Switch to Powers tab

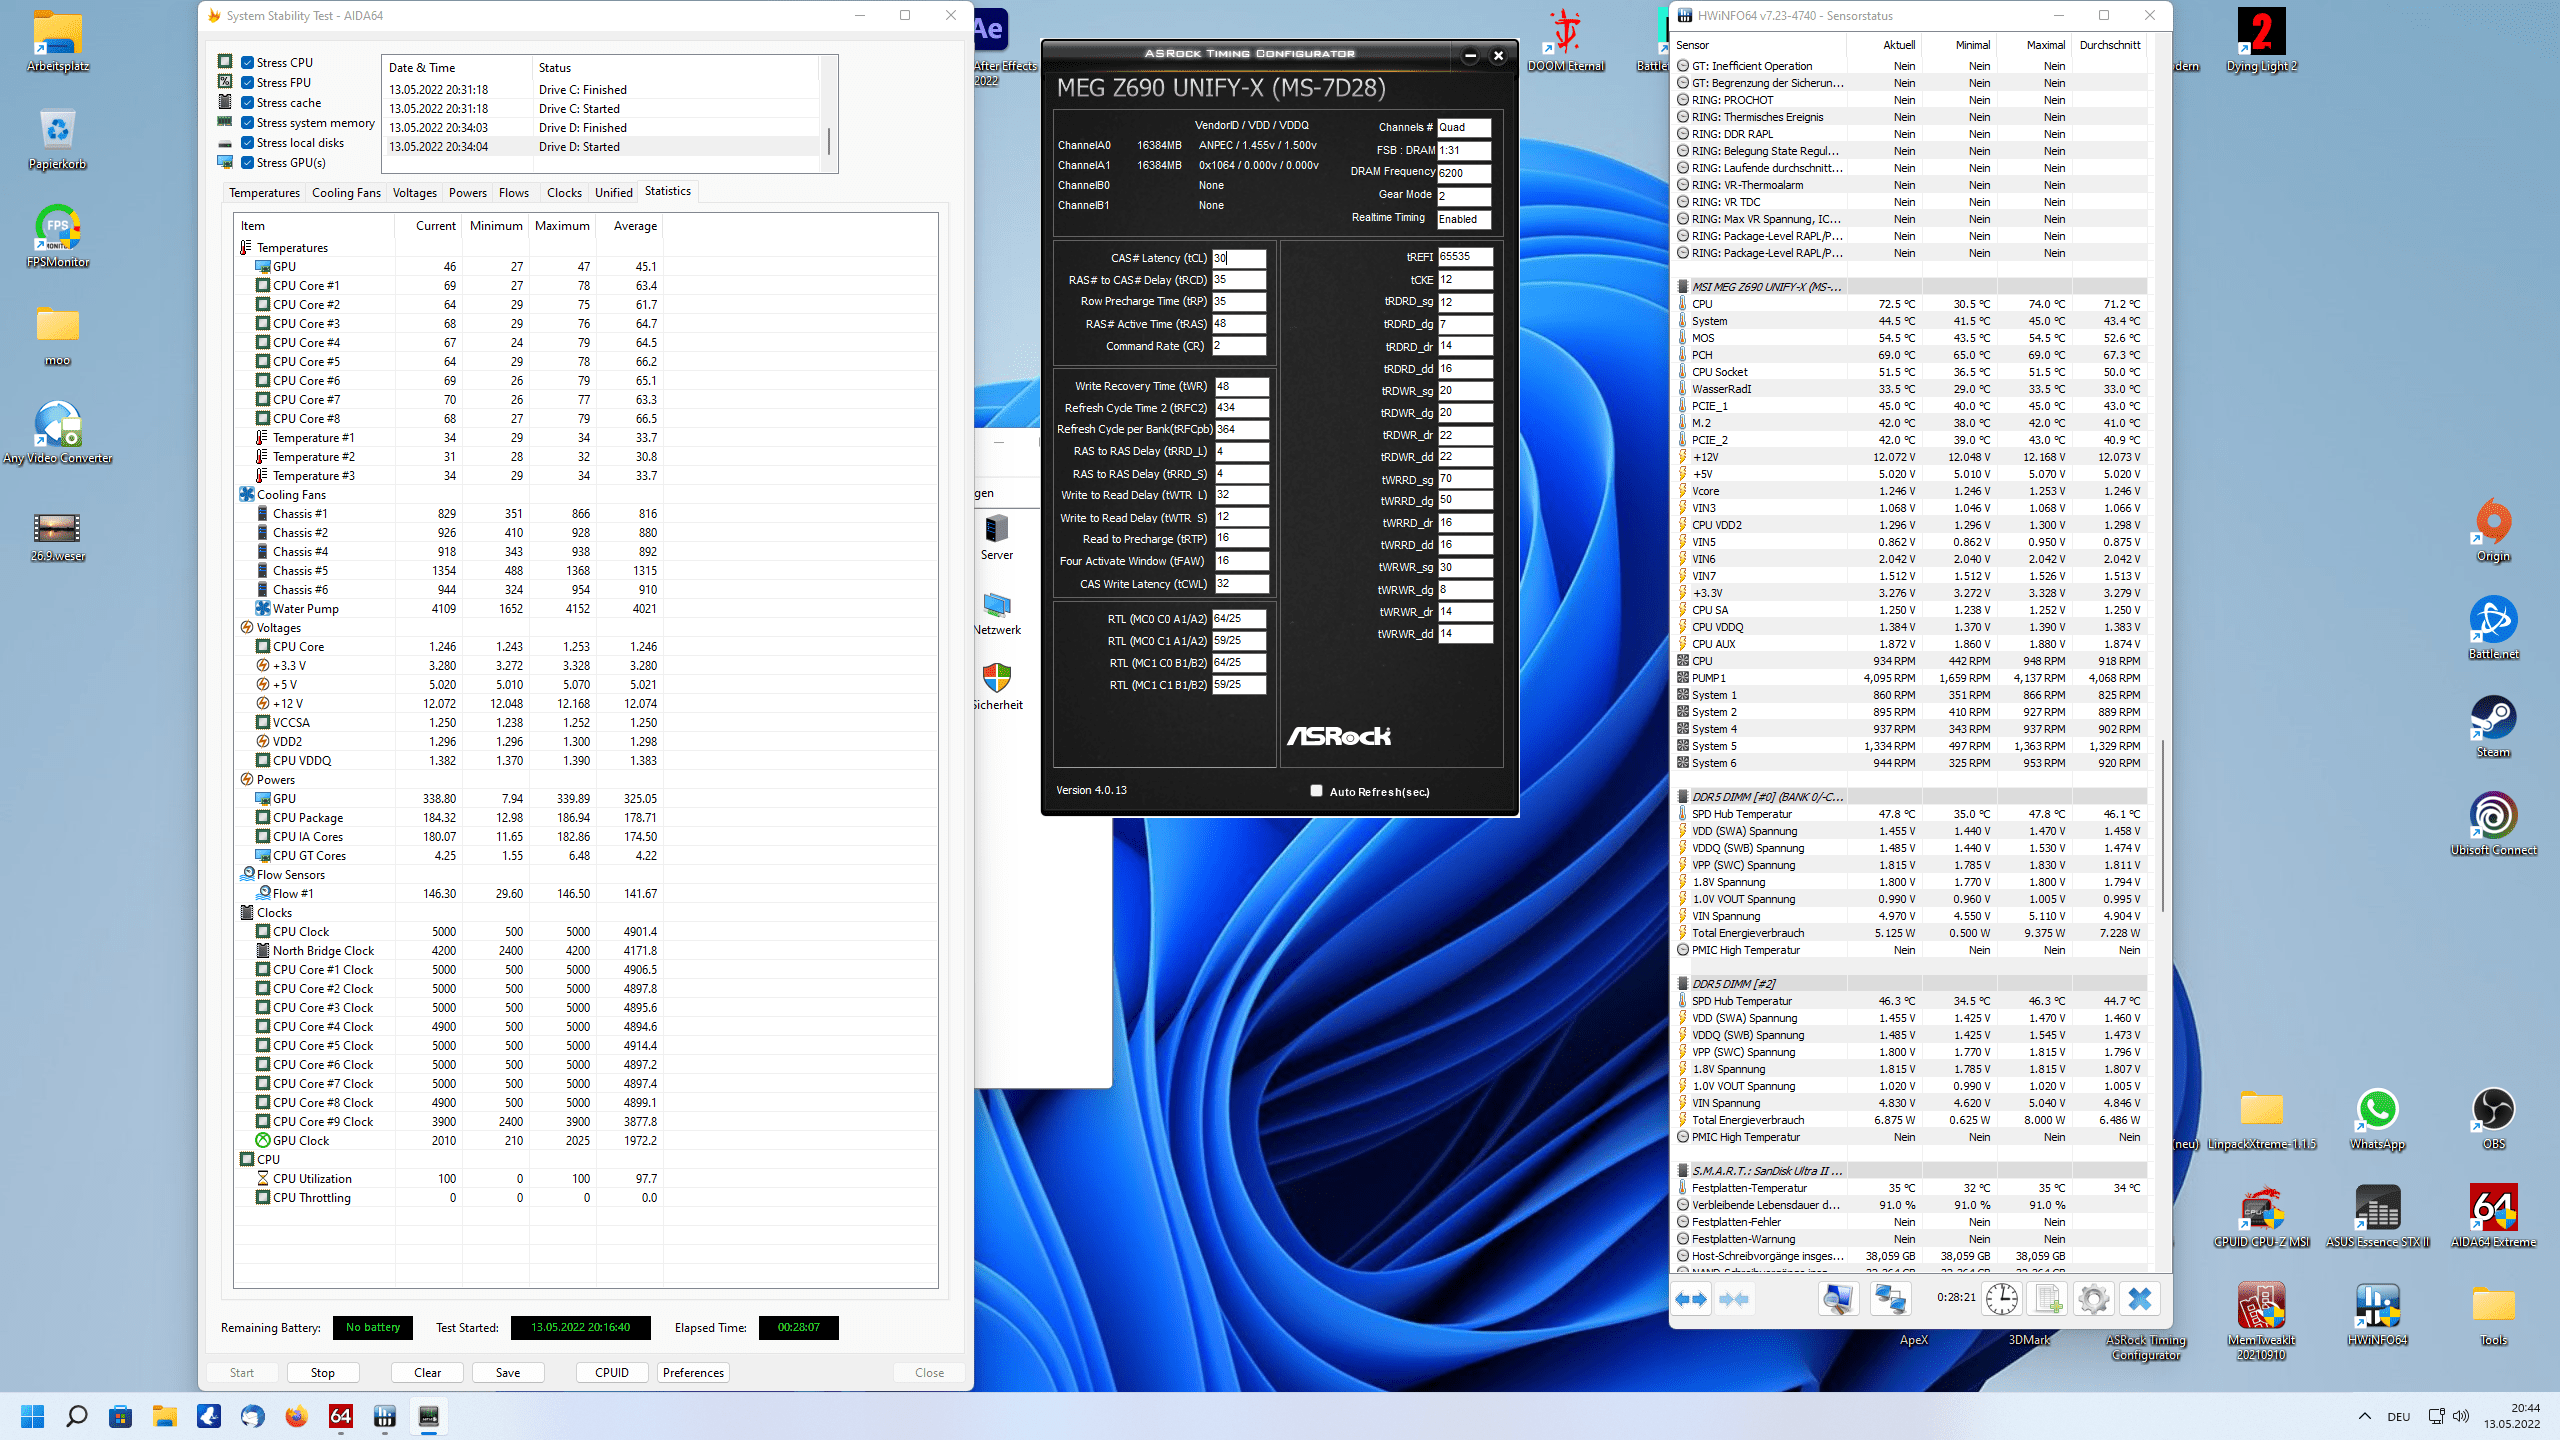(x=467, y=192)
